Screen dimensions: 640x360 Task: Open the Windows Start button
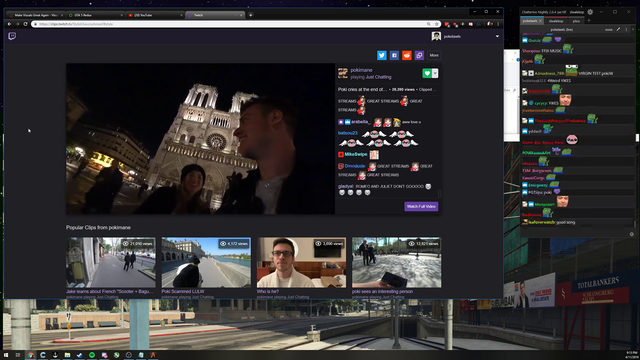6,355
